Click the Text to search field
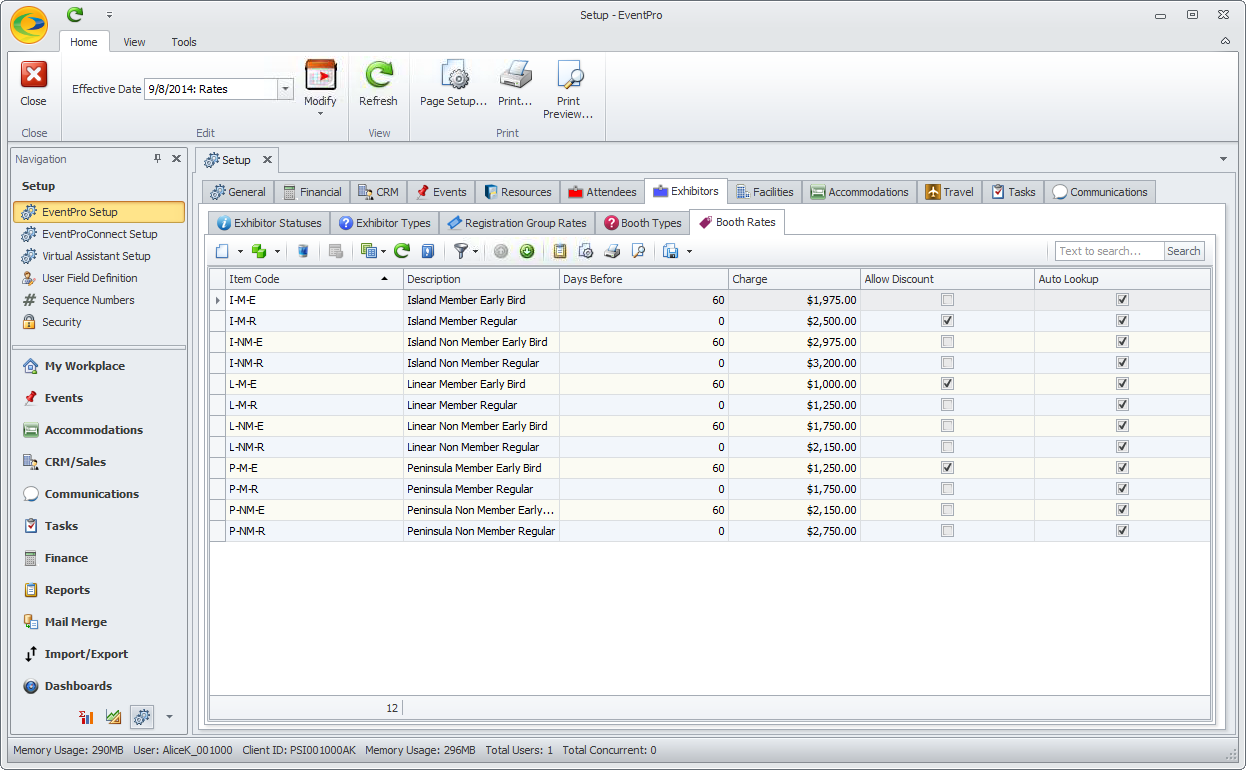Image resolution: width=1246 pixels, height=770 pixels. [1109, 251]
